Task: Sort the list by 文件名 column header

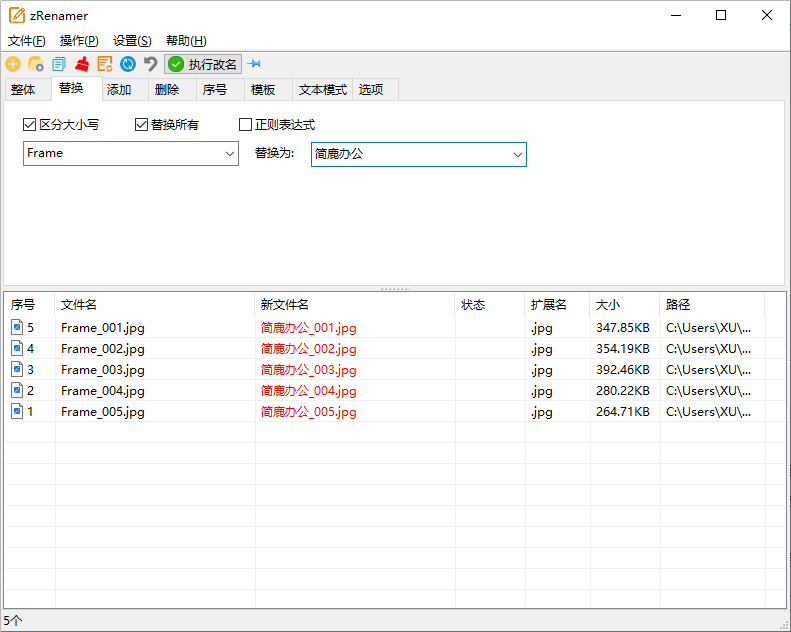Action: point(155,304)
